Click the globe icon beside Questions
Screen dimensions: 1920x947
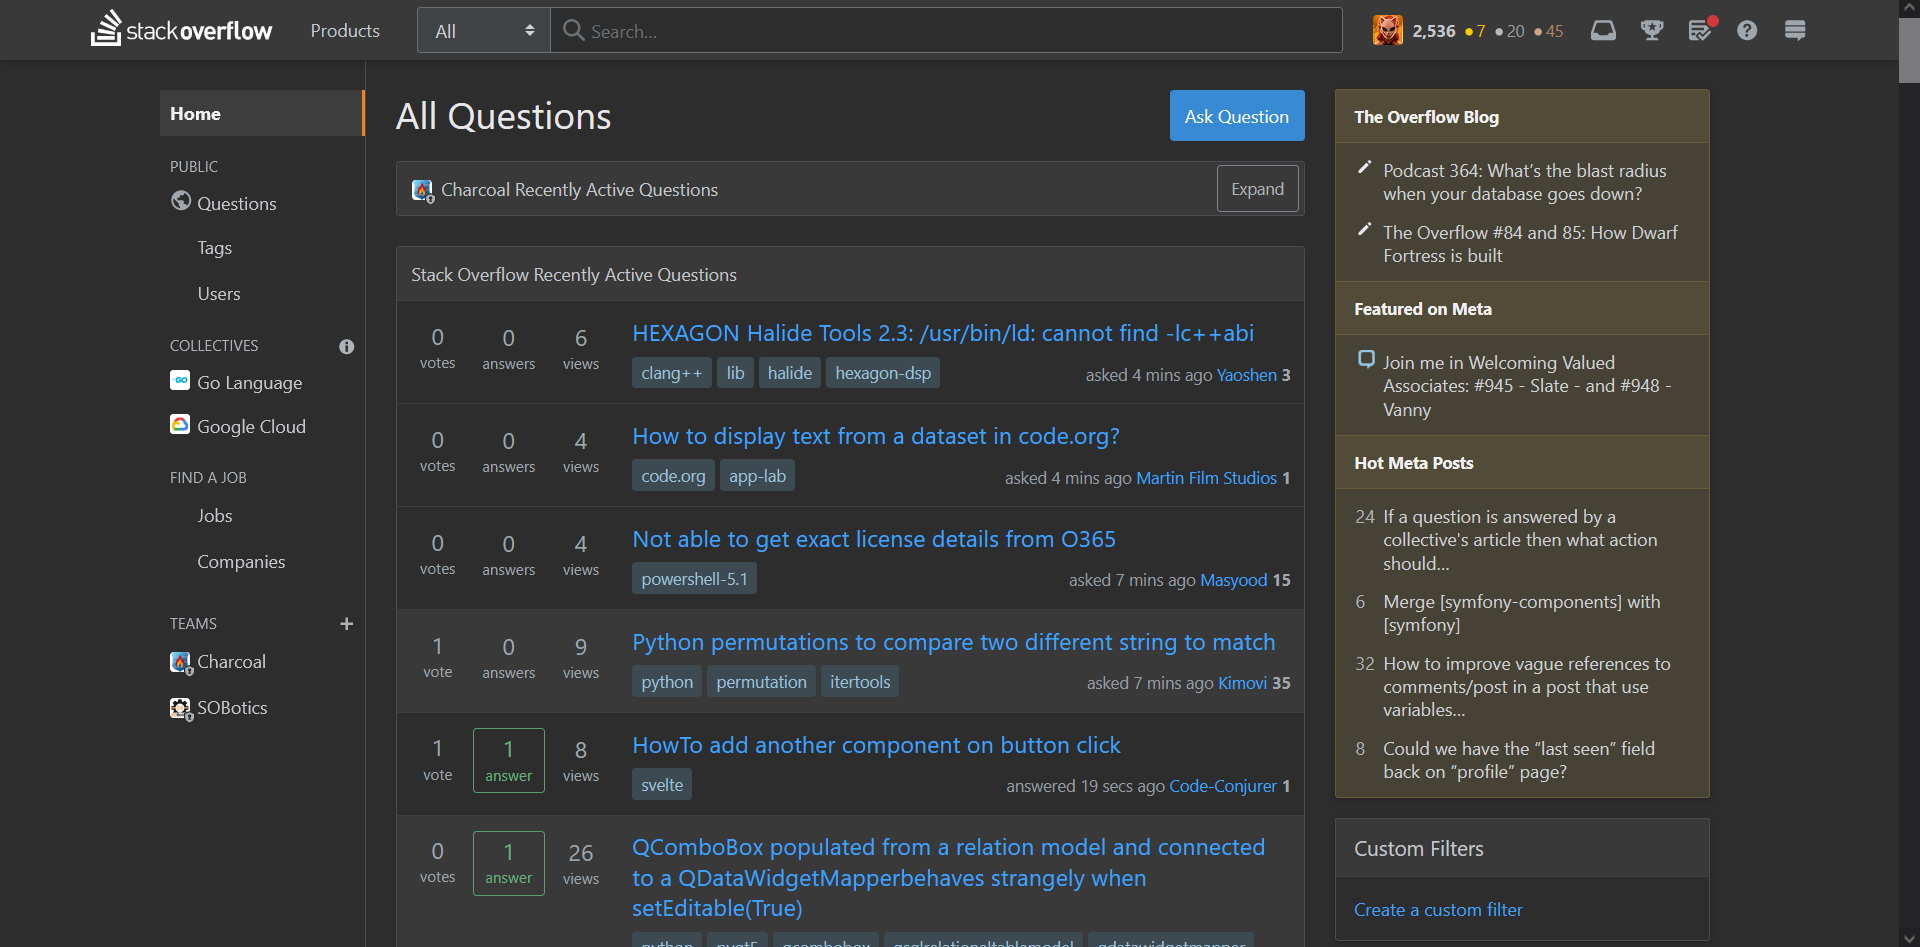pos(181,201)
